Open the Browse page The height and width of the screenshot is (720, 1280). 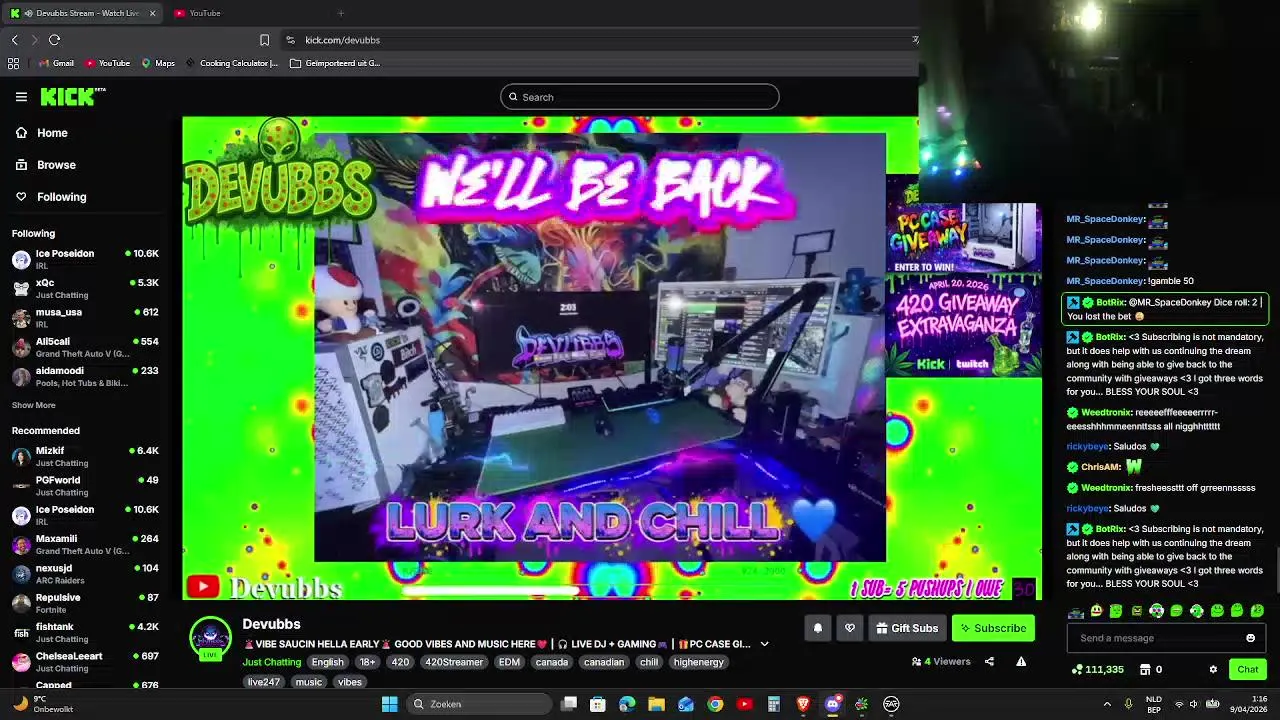click(x=46, y=165)
